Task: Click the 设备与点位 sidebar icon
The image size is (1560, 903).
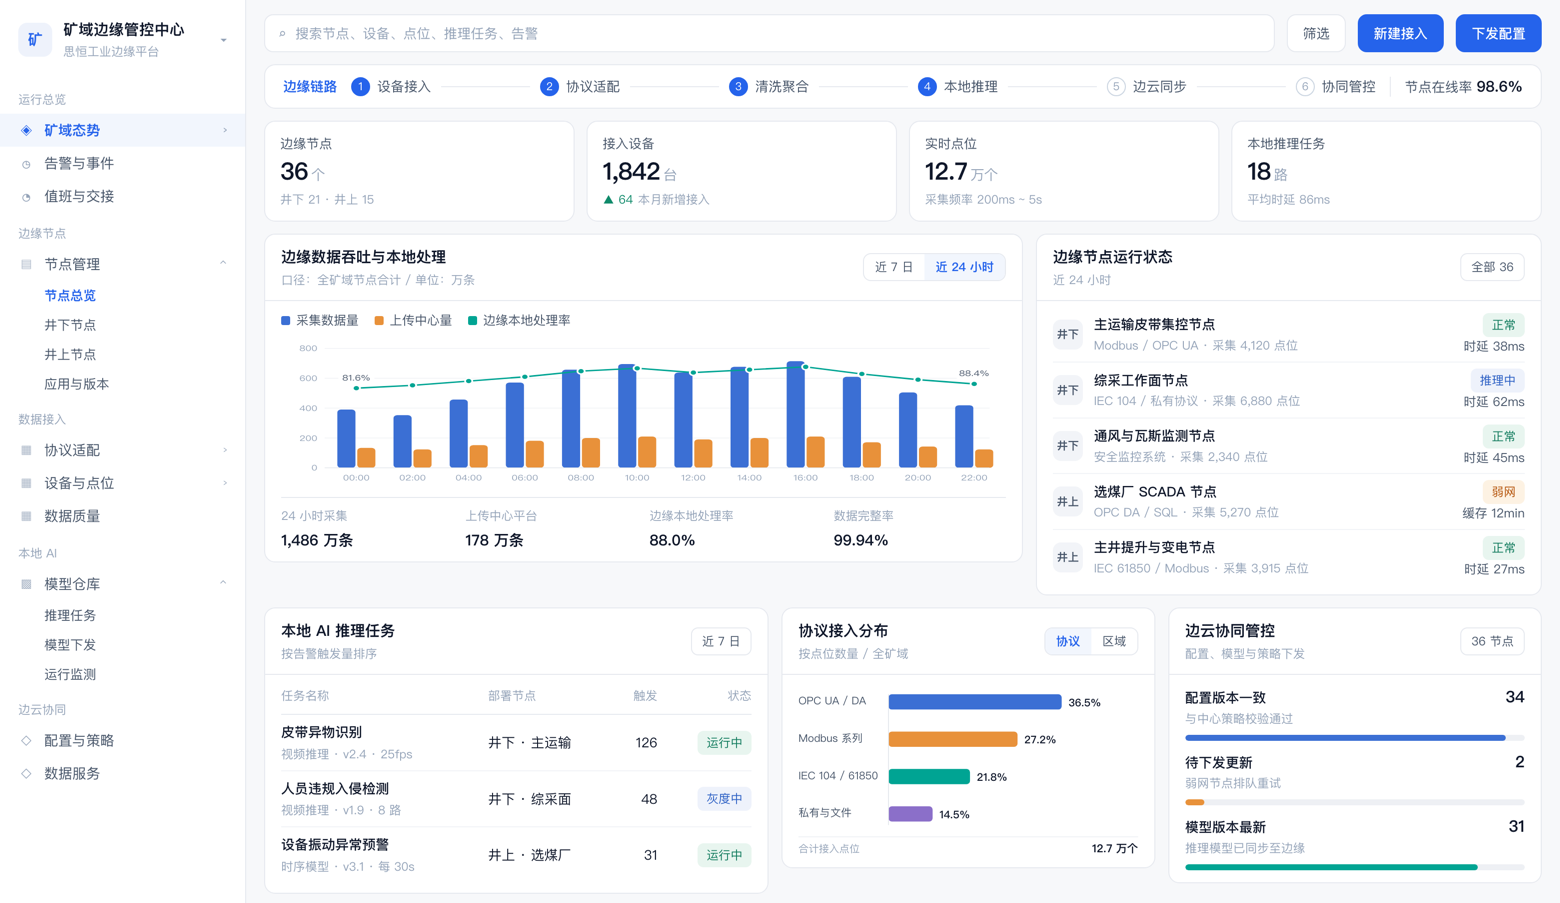Action: 26,483
